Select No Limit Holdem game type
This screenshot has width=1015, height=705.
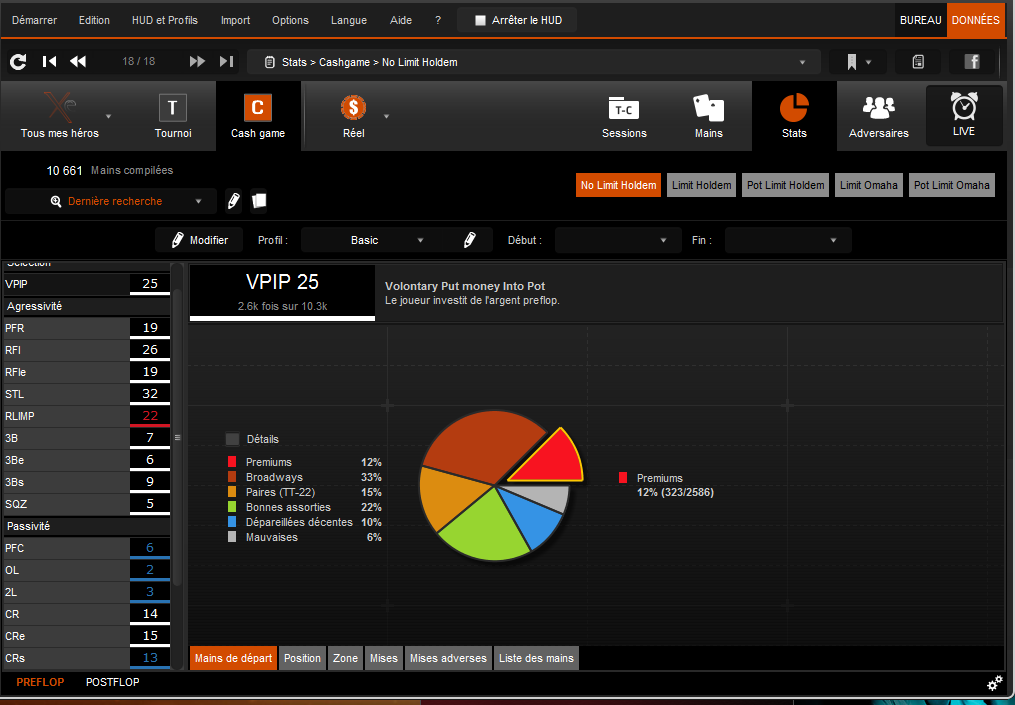coord(618,185)
